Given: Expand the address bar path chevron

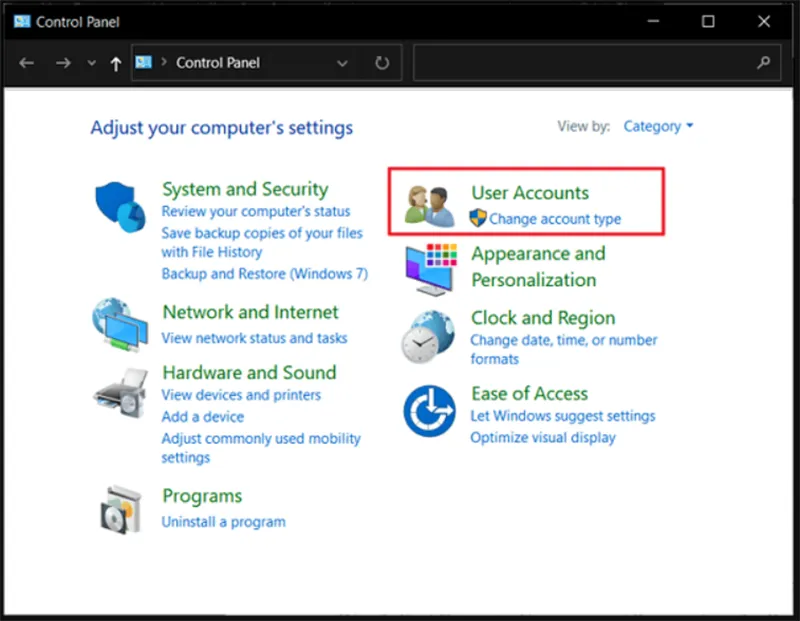Looking at the screenshot, I should pyautogui.click(x=164, y=62).
